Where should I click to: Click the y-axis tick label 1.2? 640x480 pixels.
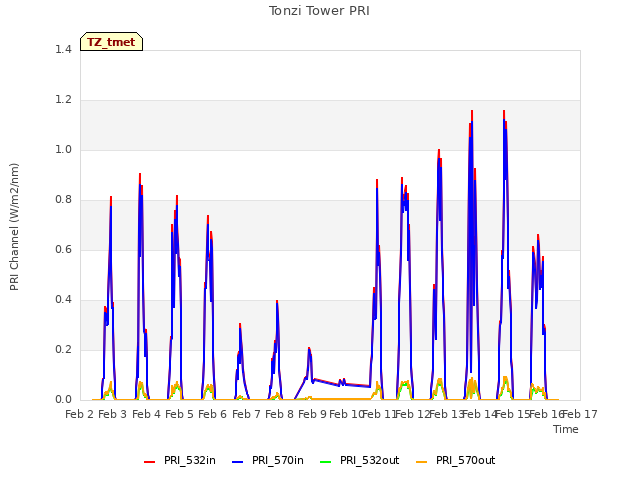click(x=63, y=100)
